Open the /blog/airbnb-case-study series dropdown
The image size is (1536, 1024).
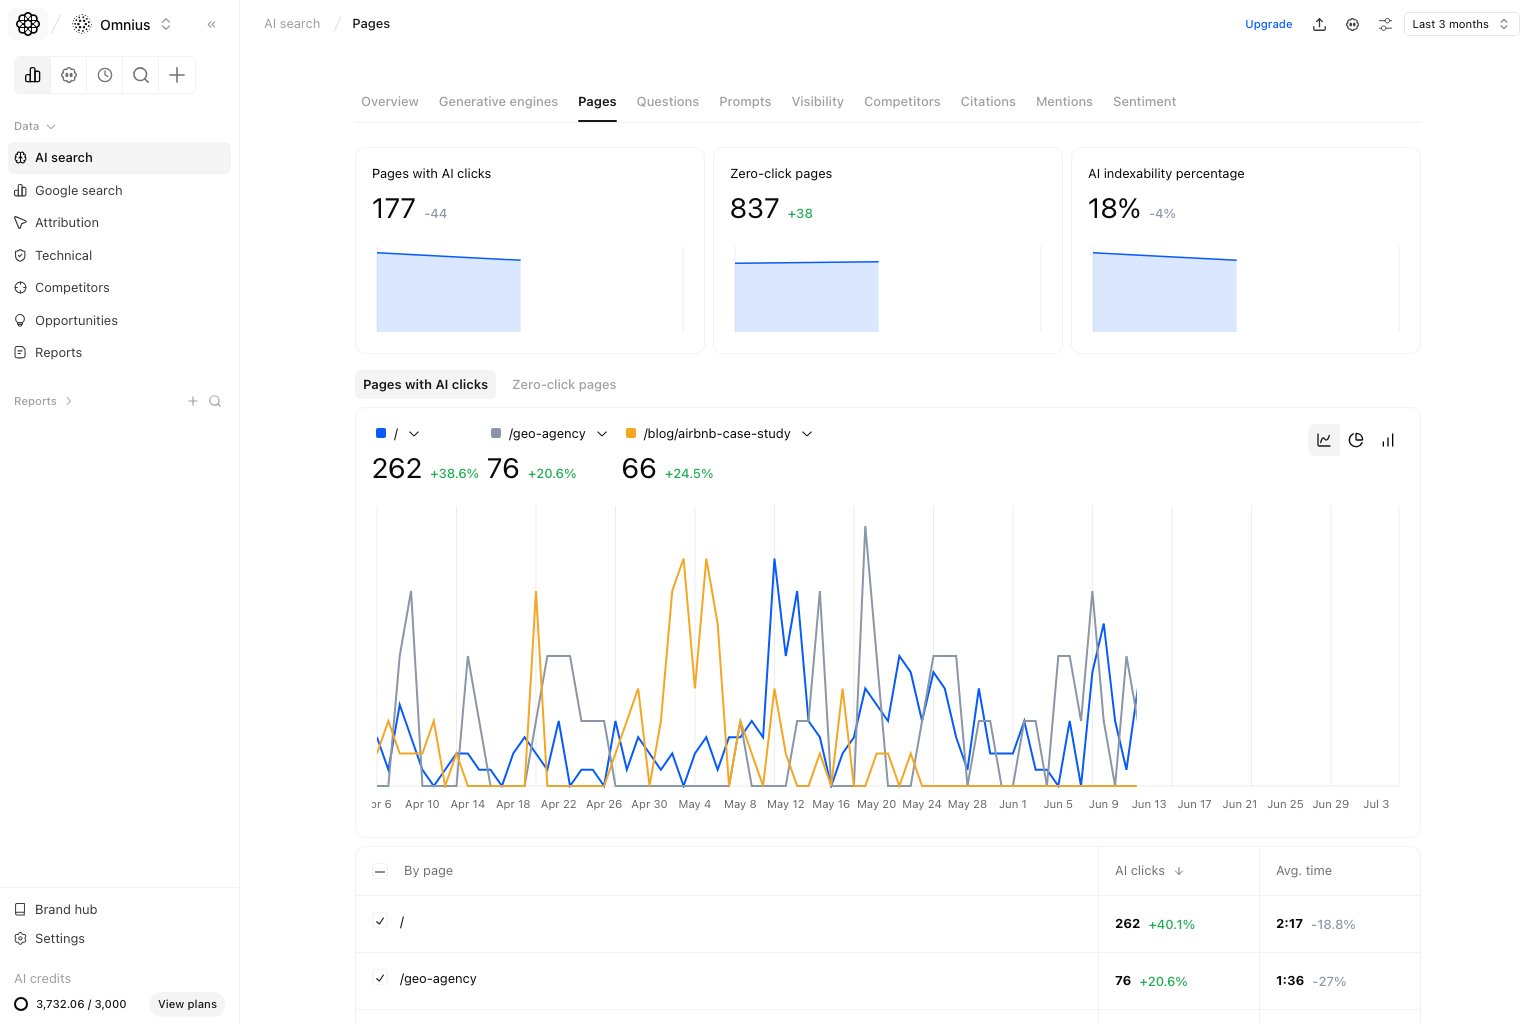click(807, 434)
